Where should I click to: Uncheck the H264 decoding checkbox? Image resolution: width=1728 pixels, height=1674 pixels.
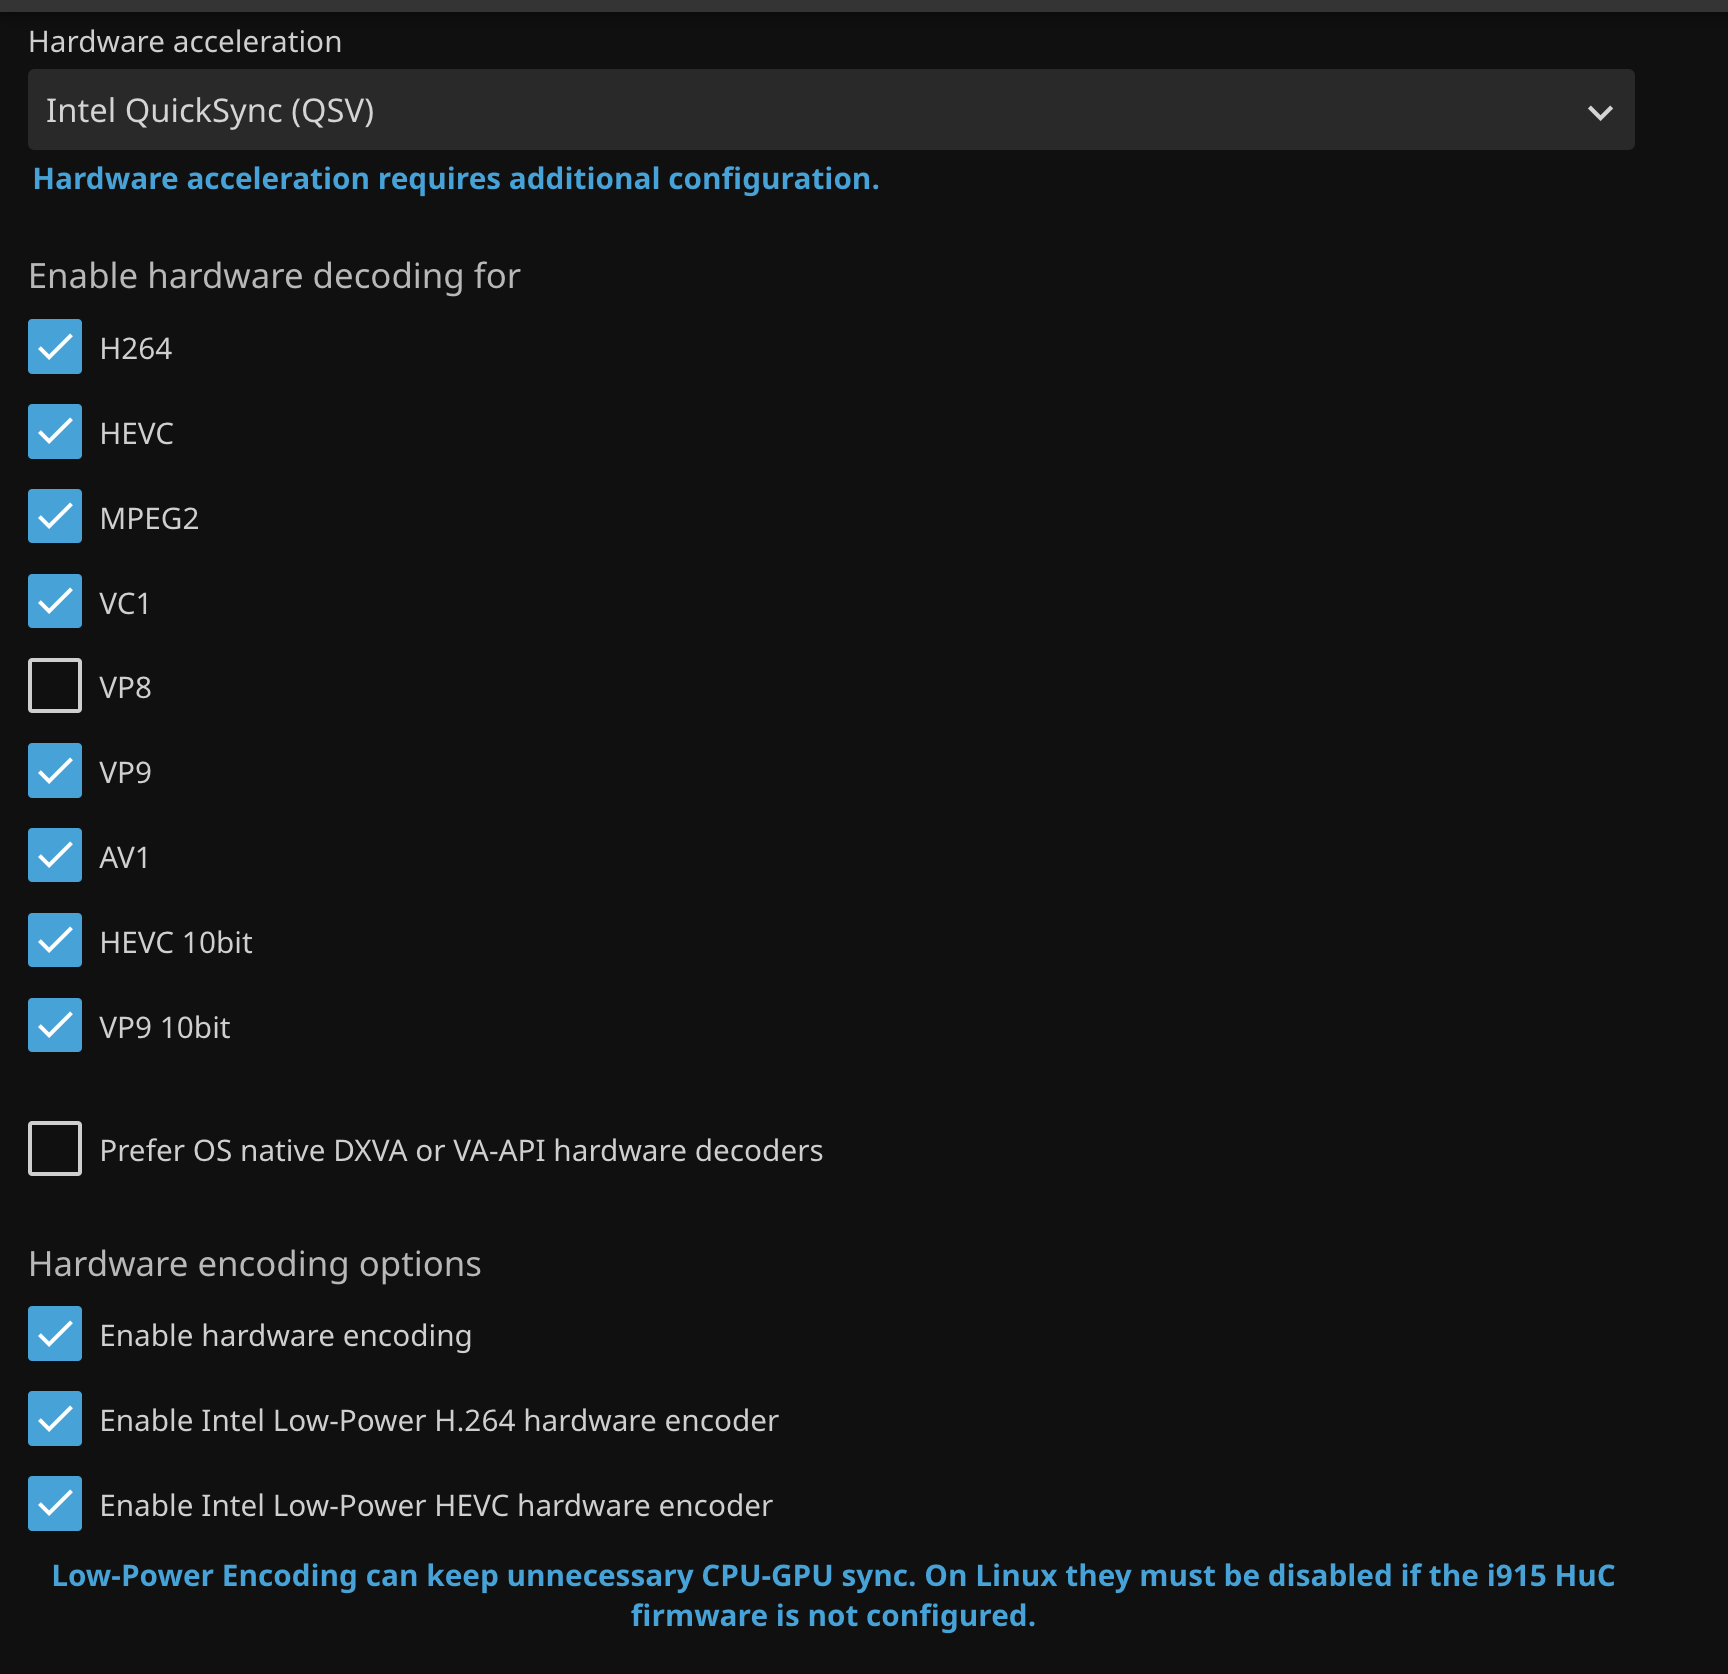pos(55,347)
